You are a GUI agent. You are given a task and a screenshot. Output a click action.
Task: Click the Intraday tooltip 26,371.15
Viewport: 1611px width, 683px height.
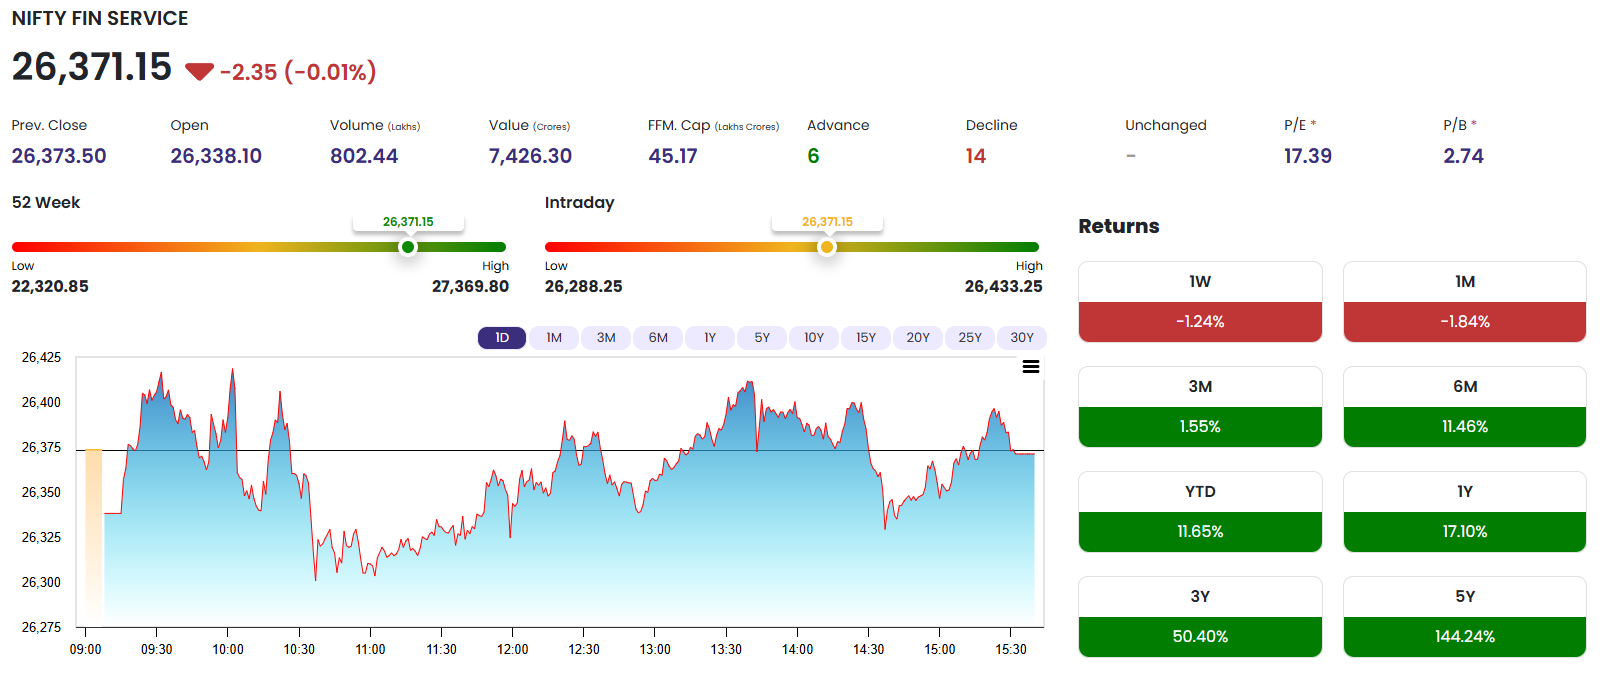pyautogui.click(x=827, y=222)
